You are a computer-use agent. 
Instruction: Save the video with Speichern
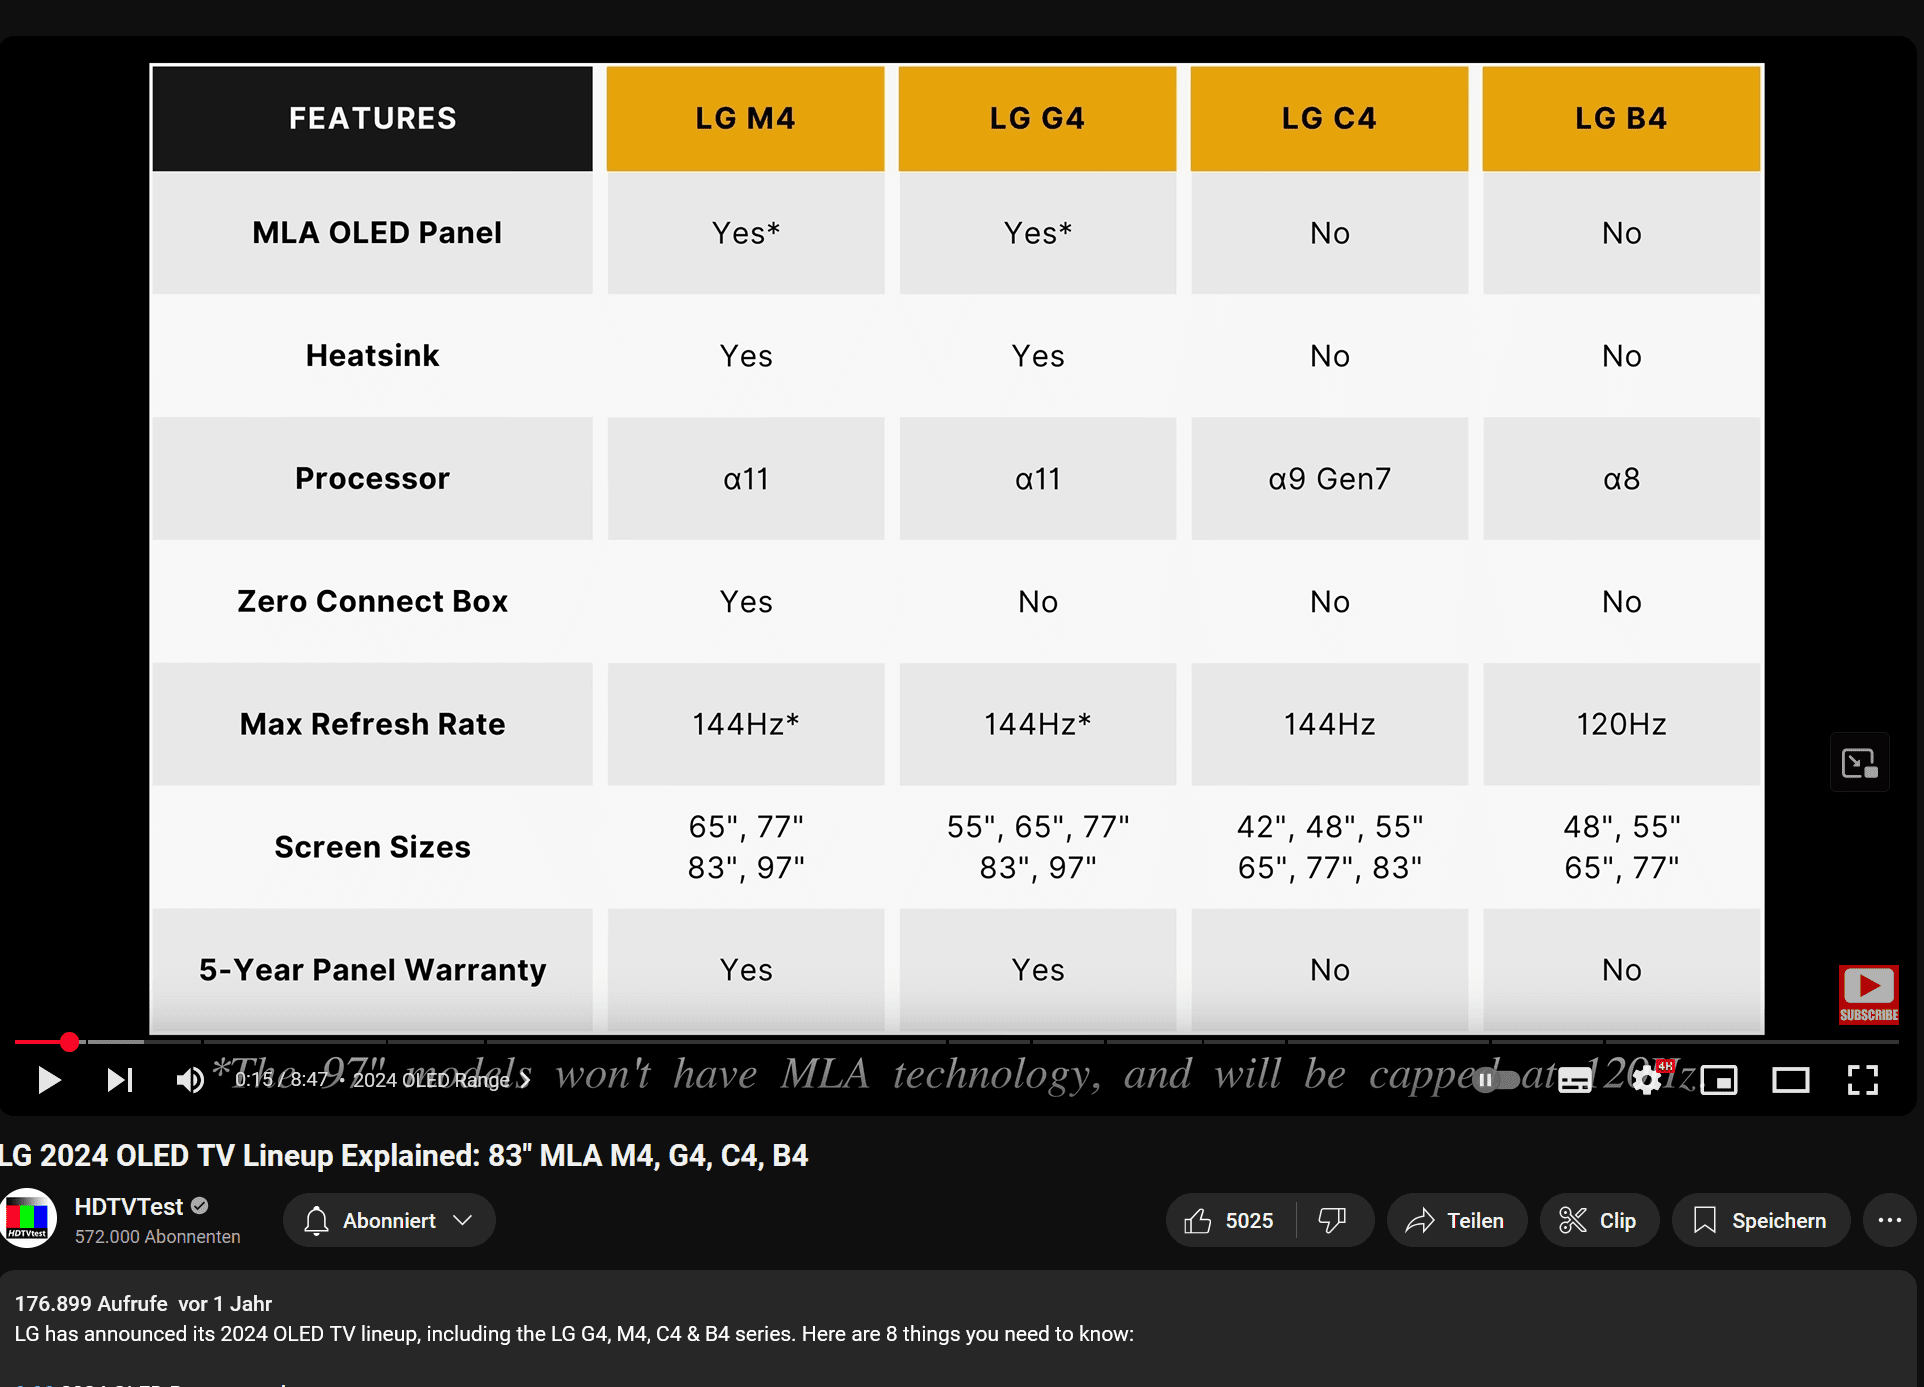(1760, 1220)
